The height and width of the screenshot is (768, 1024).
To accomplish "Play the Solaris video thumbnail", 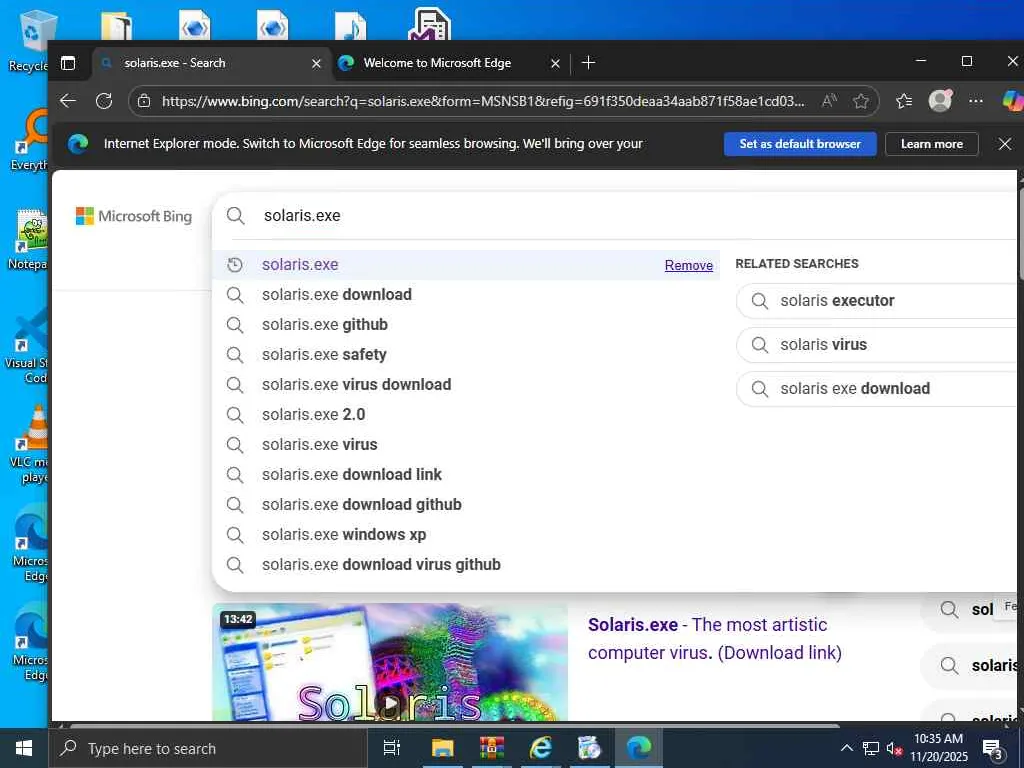I will [390, 662].
